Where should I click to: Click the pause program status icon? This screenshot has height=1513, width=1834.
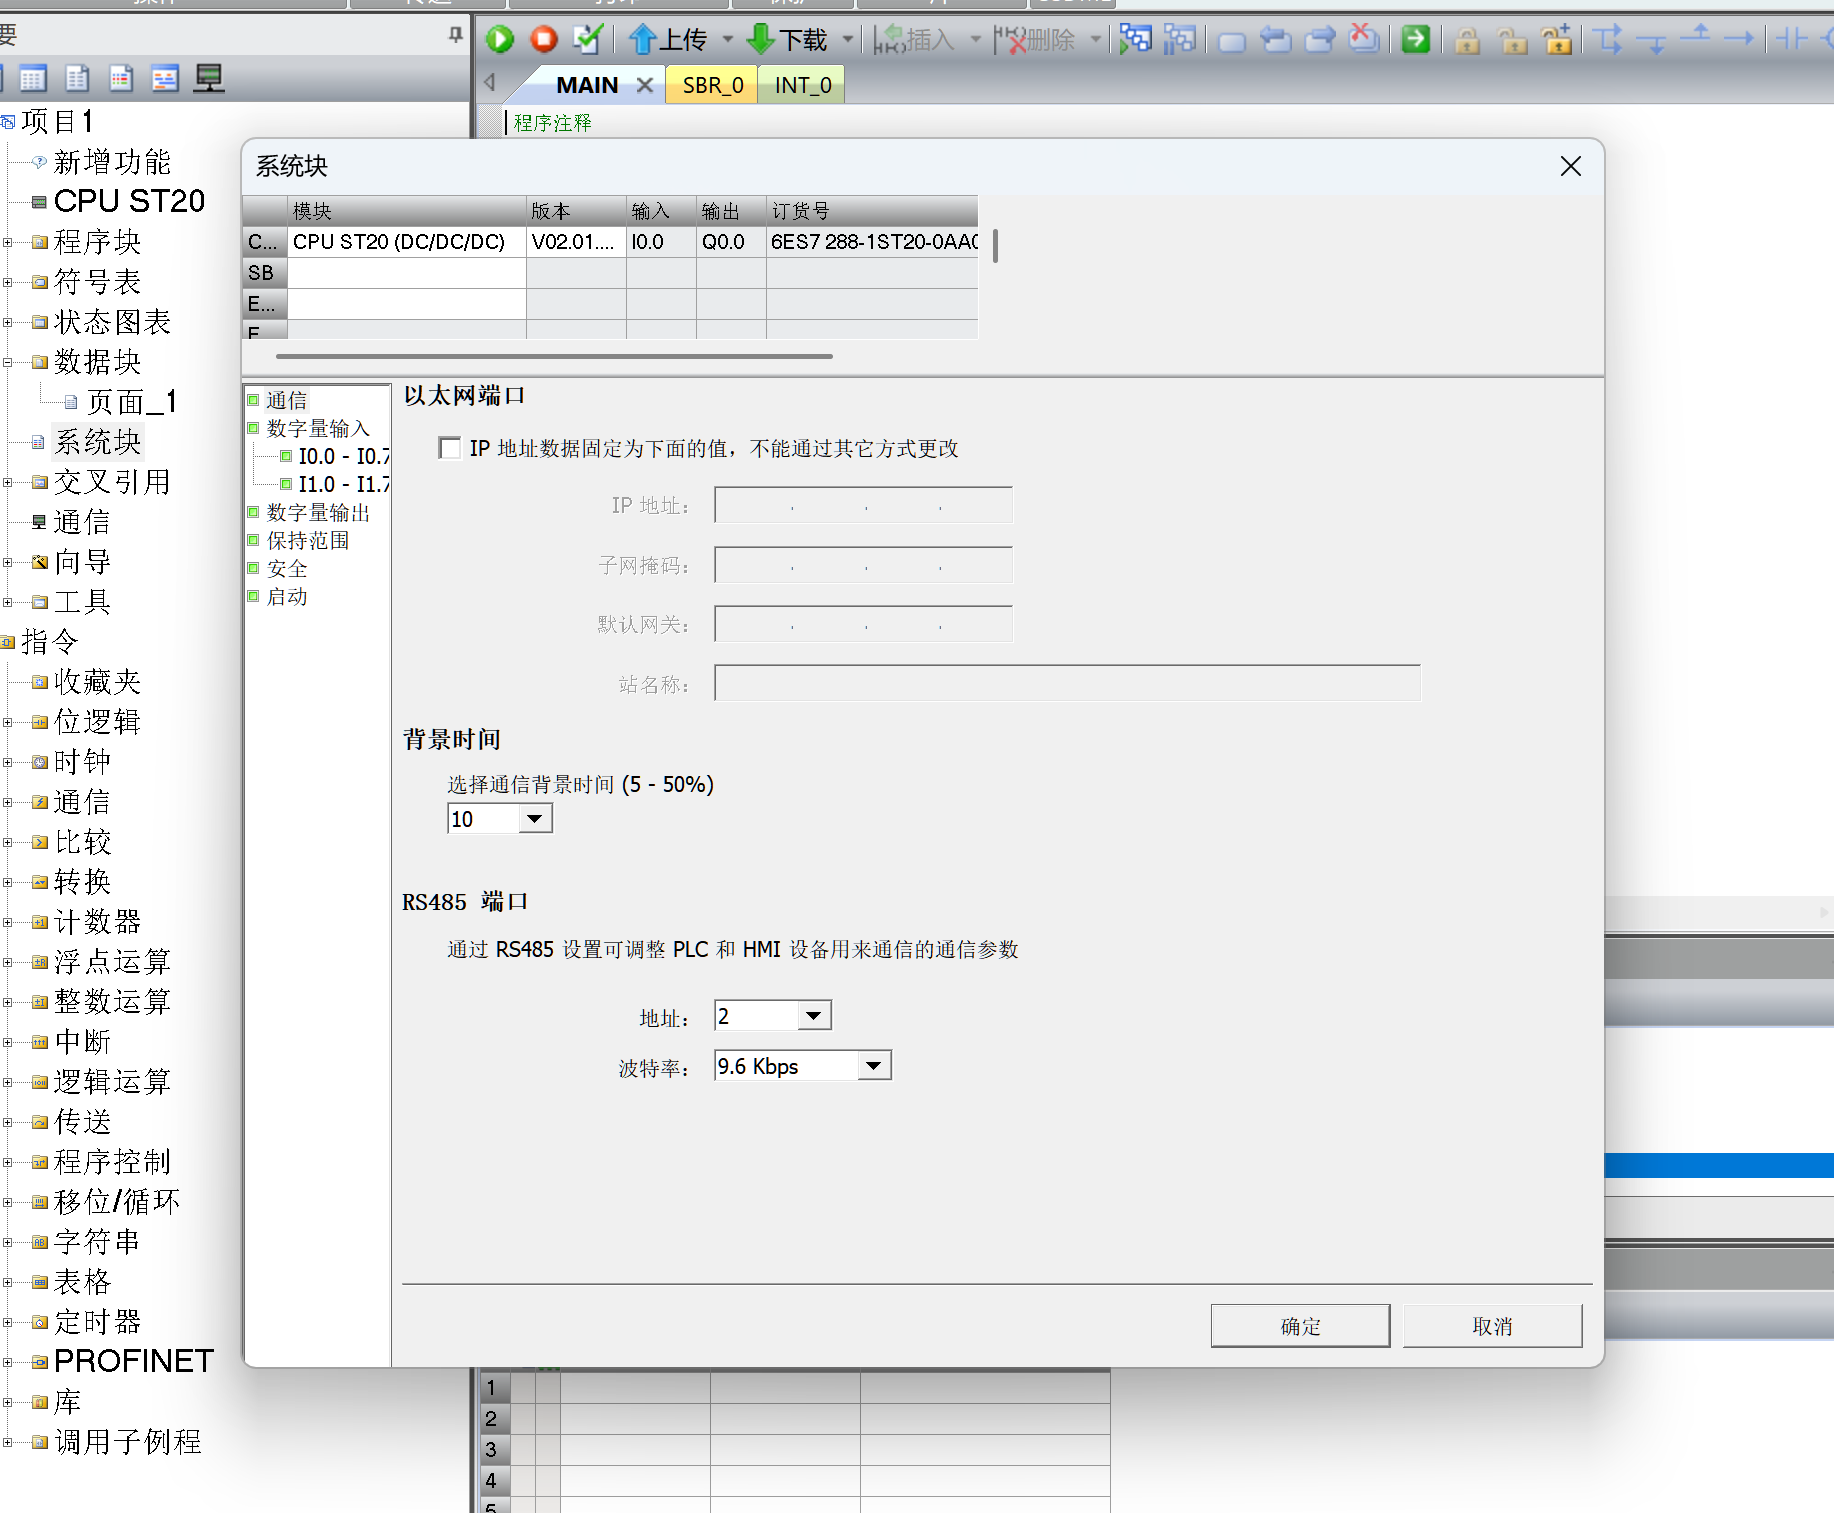tap(1180, 40)
